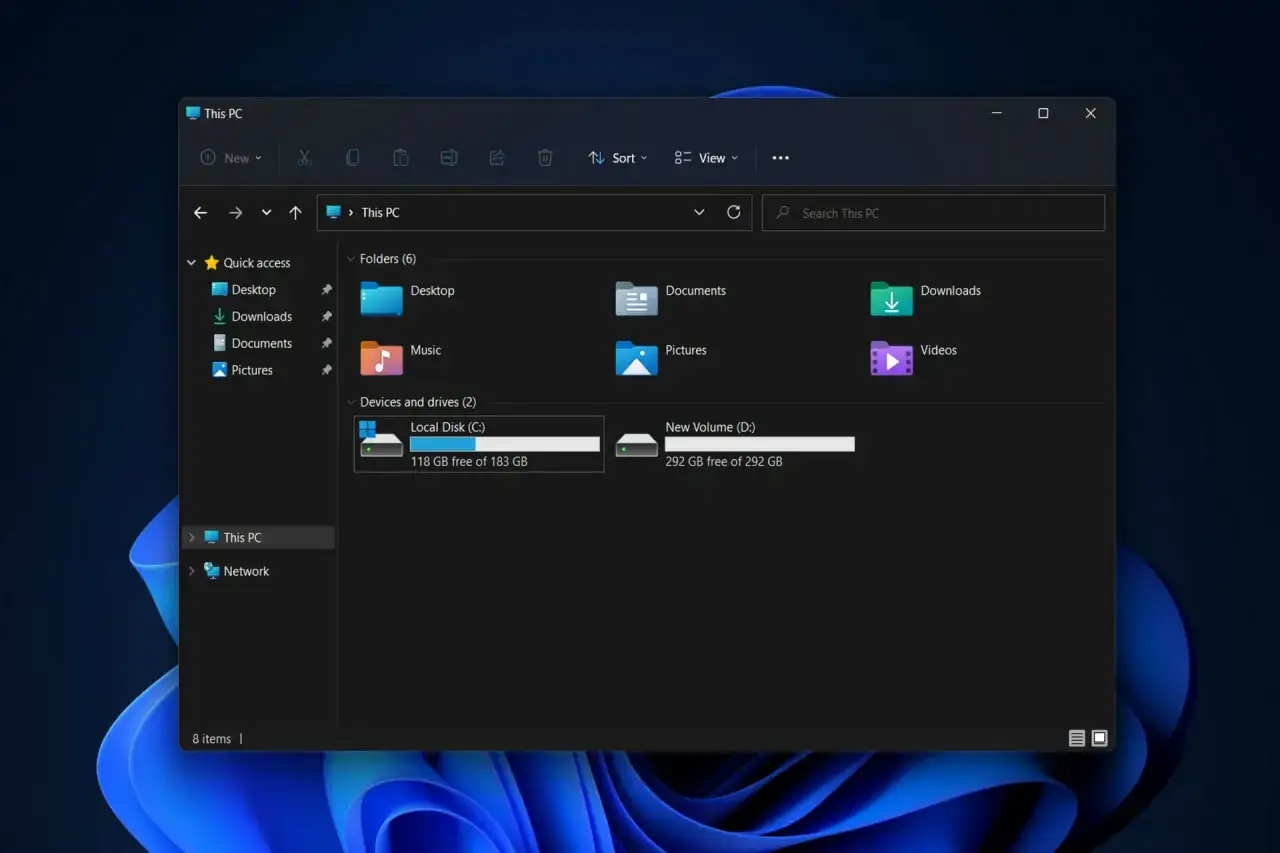
Task: Open recent locations dropdown chevron
Action: click(266, 213)
